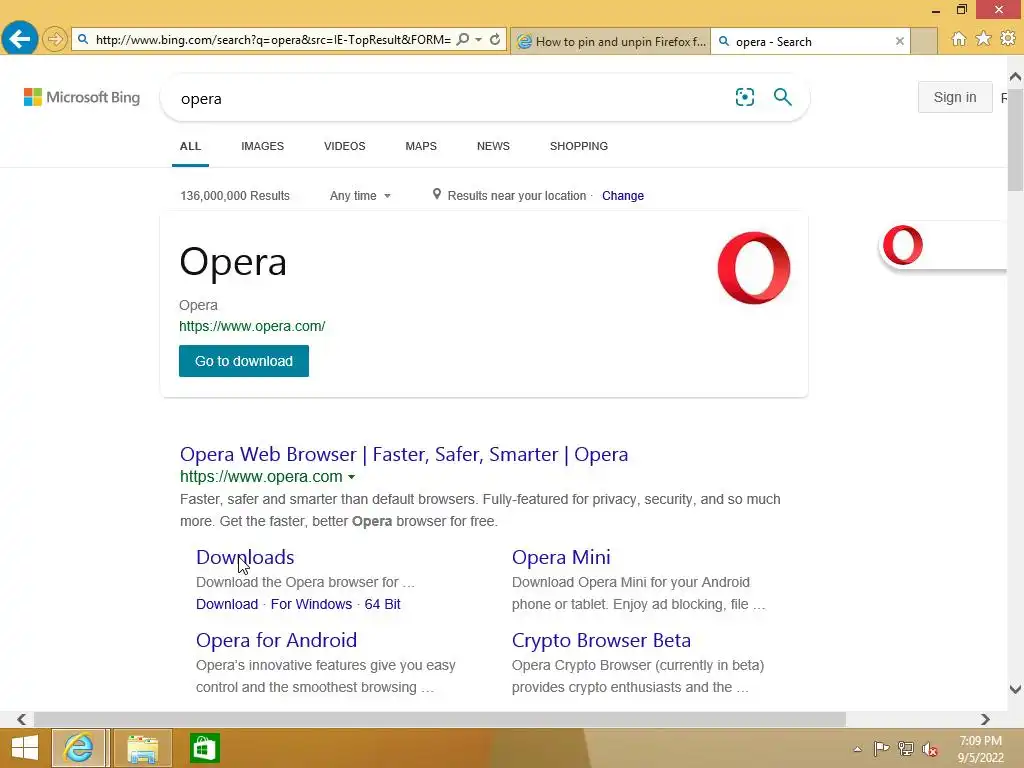Open the Downloads sitelink
Viewport: 1024px width, 768px height.
click(245, 557)
